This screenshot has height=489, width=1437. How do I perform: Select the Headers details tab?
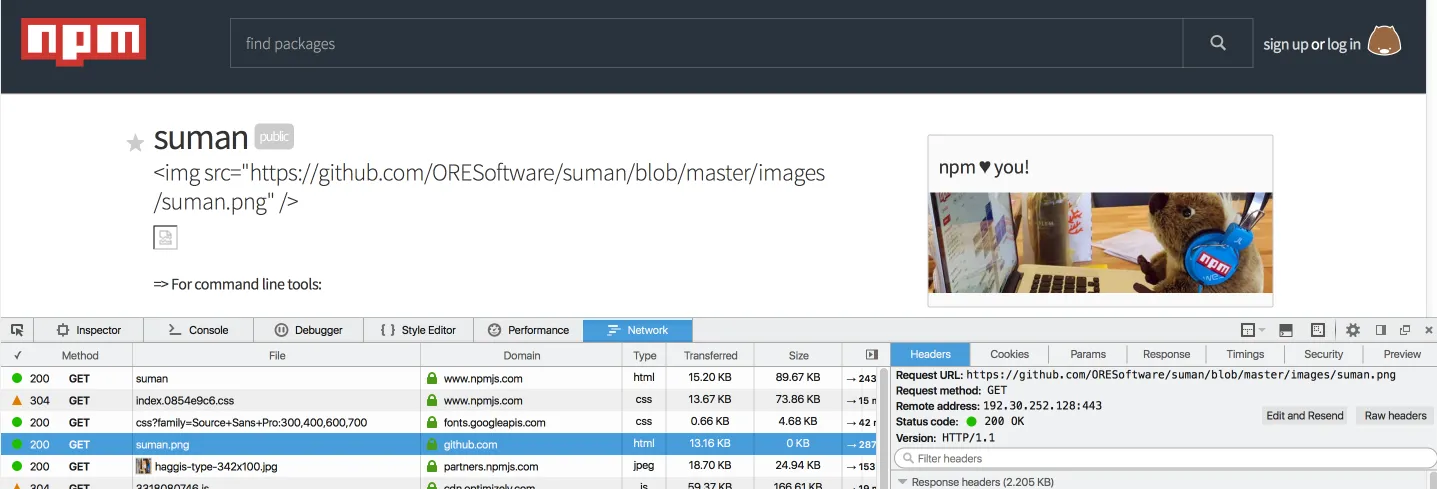(x=930, y=354)
